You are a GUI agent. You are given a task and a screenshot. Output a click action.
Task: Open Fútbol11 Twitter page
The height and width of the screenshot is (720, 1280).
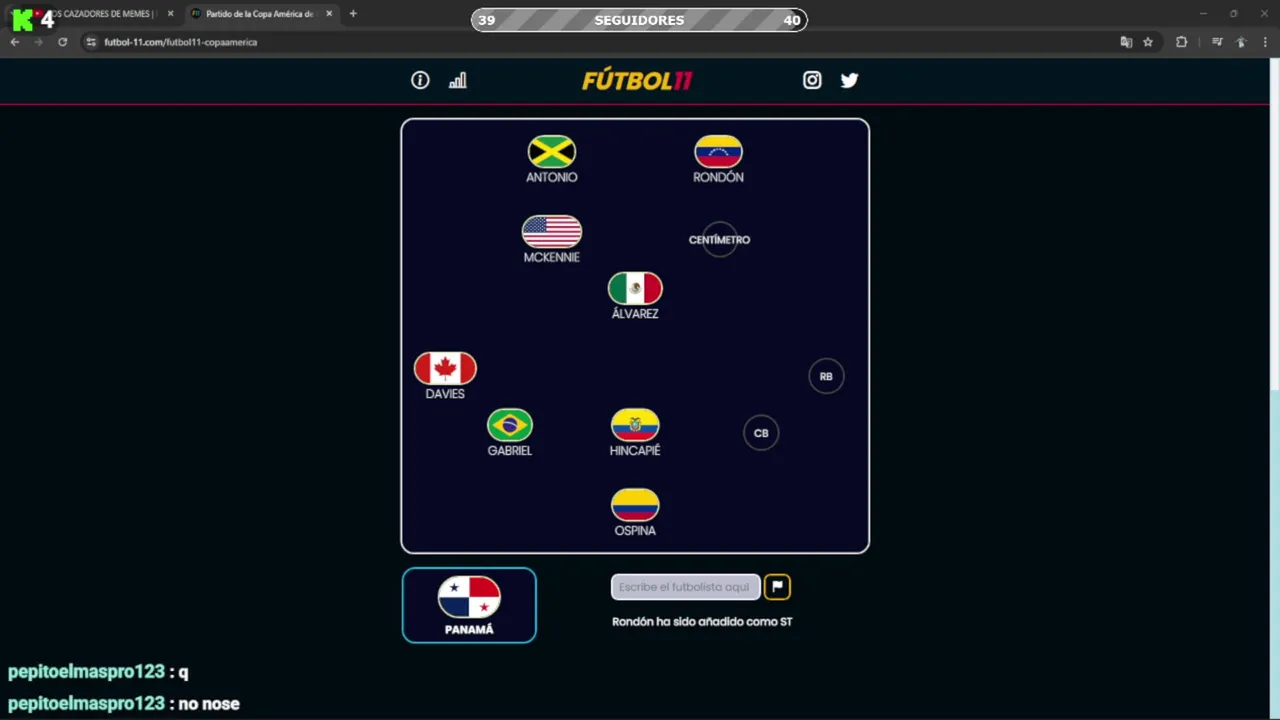tap(849, 81)
